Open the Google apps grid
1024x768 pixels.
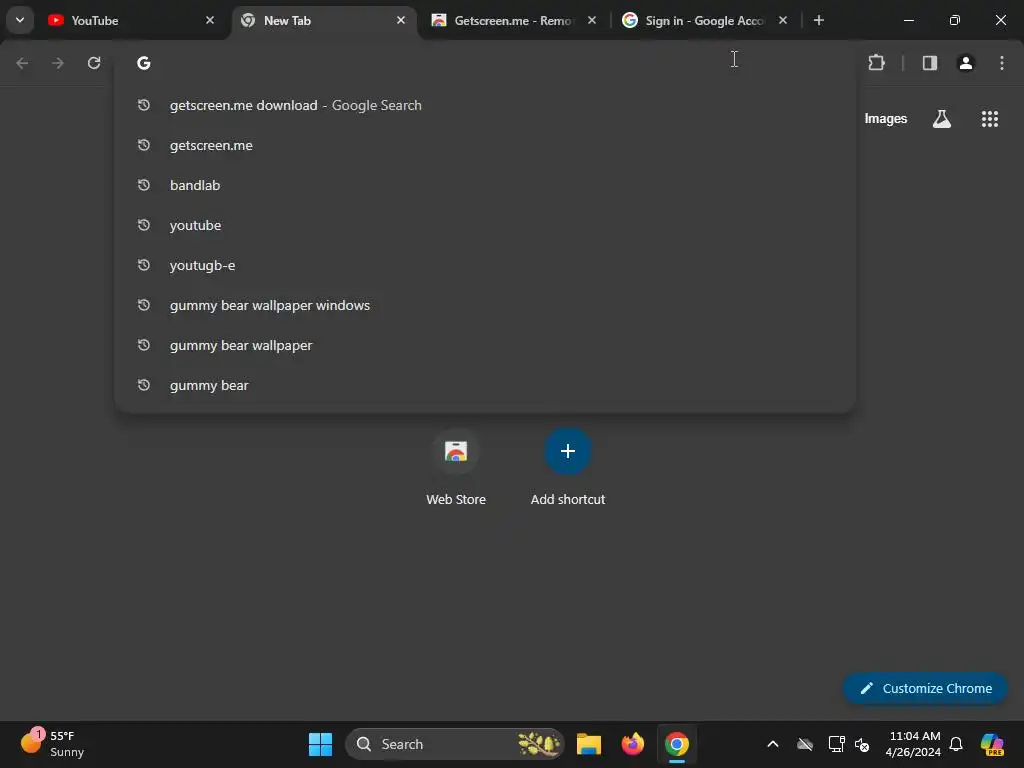click(989, 119)
